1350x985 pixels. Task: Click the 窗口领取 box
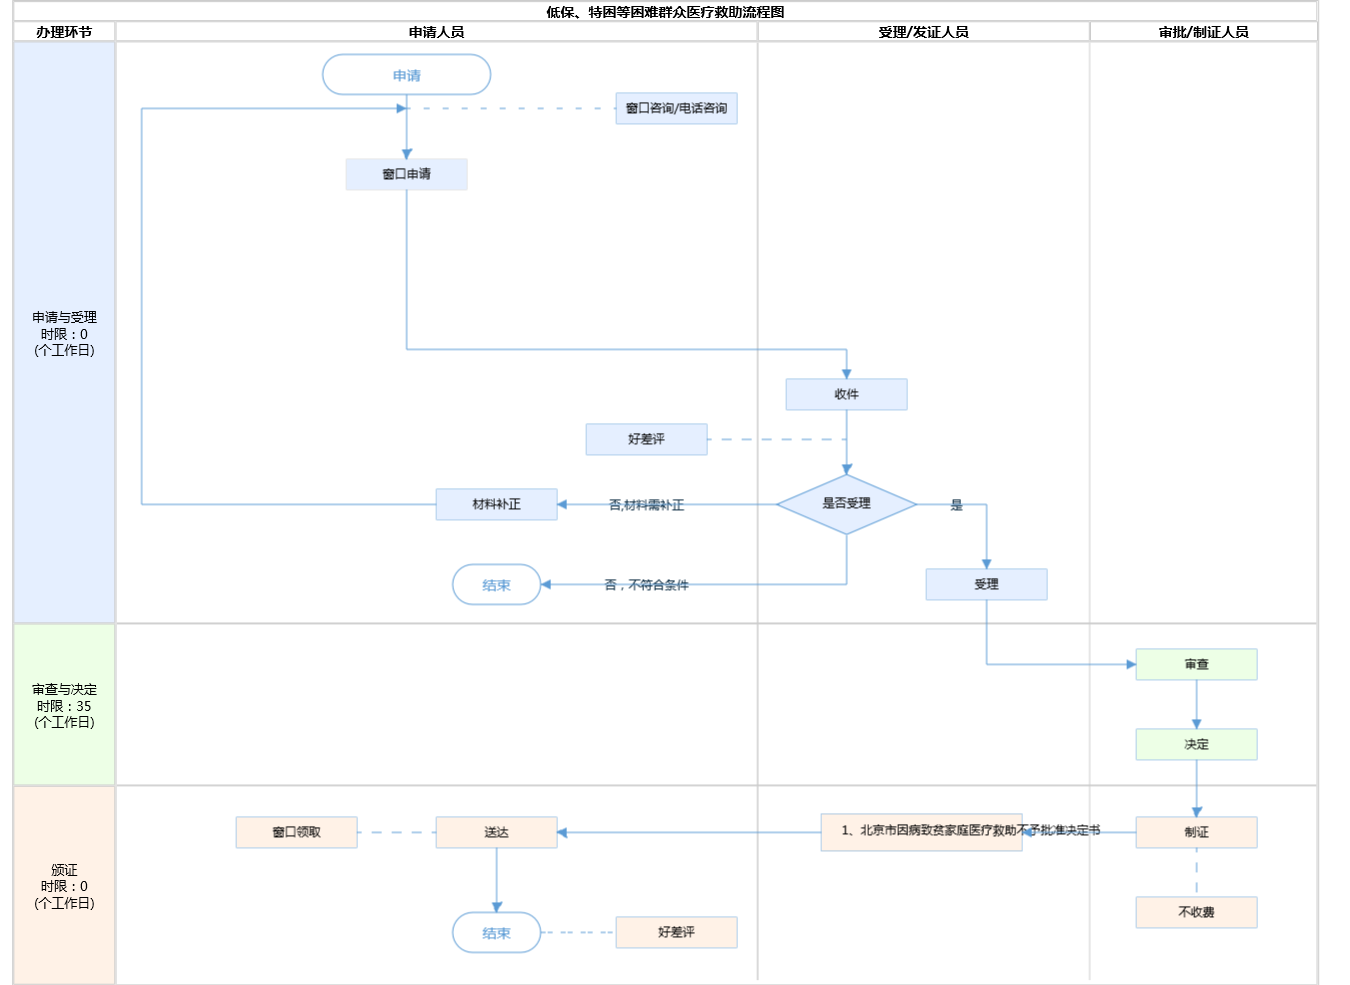pos(296,832)
